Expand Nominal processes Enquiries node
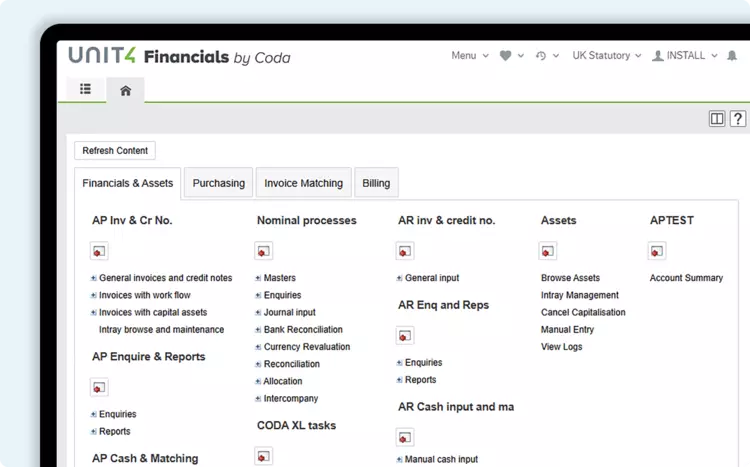Image resolution: width=750 pixels, height=467 pixels. pyautogui.click(x=258, y=295)
